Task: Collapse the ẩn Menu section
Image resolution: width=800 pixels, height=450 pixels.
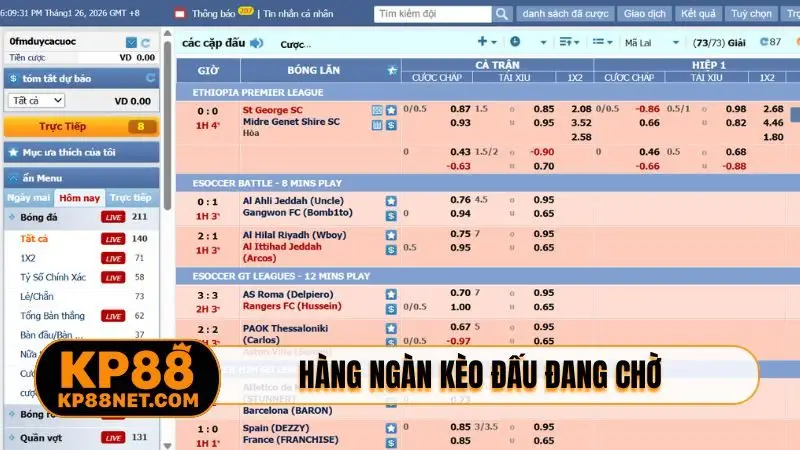Action: click(82, 178)
